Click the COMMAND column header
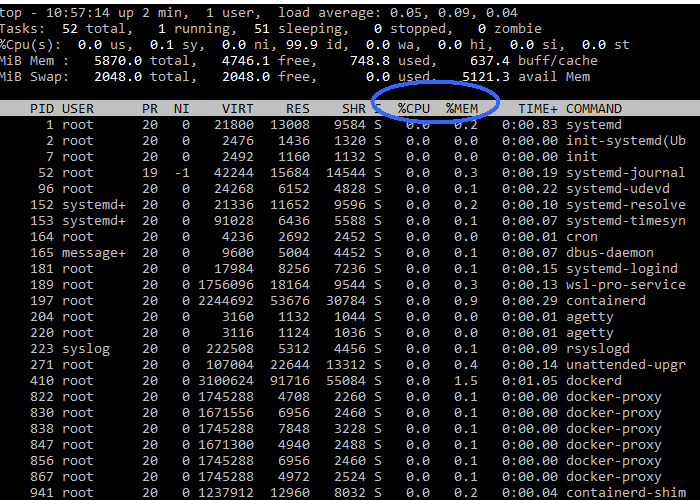The width and height of the screenshot is (700, 500). (594, 108)
